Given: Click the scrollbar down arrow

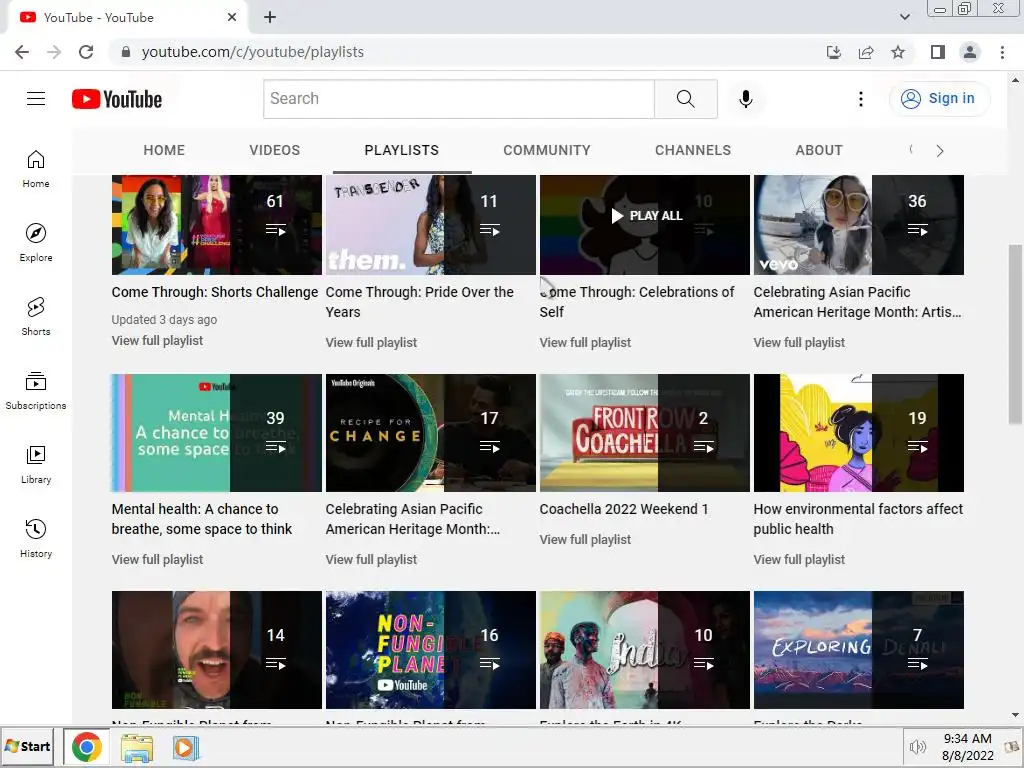Looking at the screenshot, I should tap(1015, 716).
